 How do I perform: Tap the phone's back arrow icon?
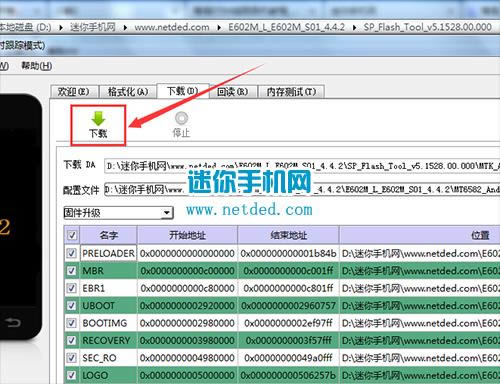(13, 322)
